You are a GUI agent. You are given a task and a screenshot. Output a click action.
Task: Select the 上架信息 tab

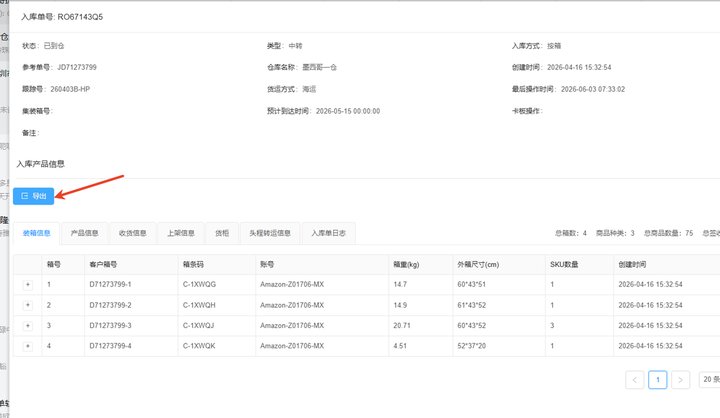point(181,233)
